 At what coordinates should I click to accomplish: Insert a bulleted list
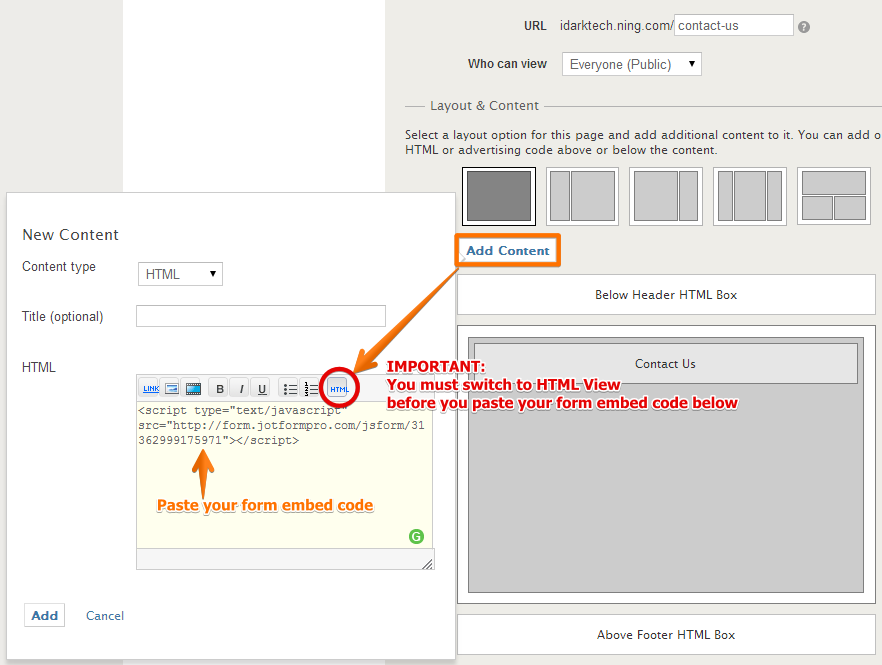point(289,389)
